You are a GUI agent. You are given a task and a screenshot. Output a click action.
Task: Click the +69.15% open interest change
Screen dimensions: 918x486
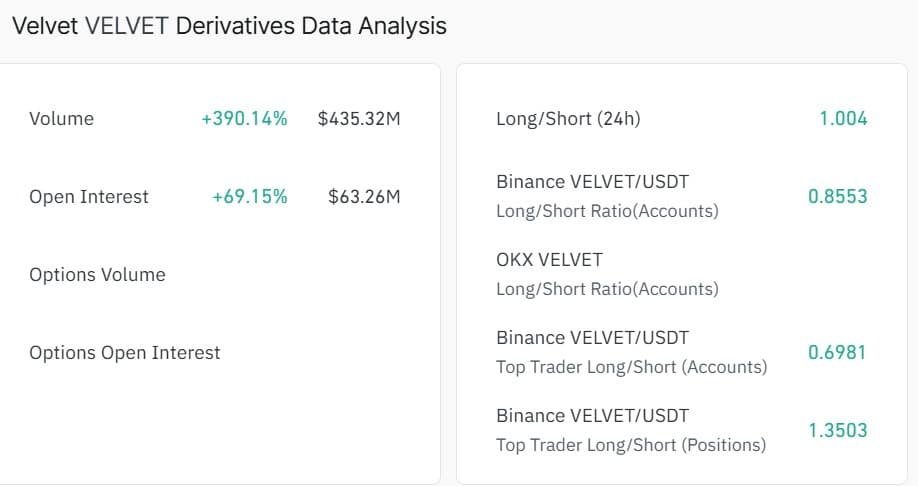[249, 197]
